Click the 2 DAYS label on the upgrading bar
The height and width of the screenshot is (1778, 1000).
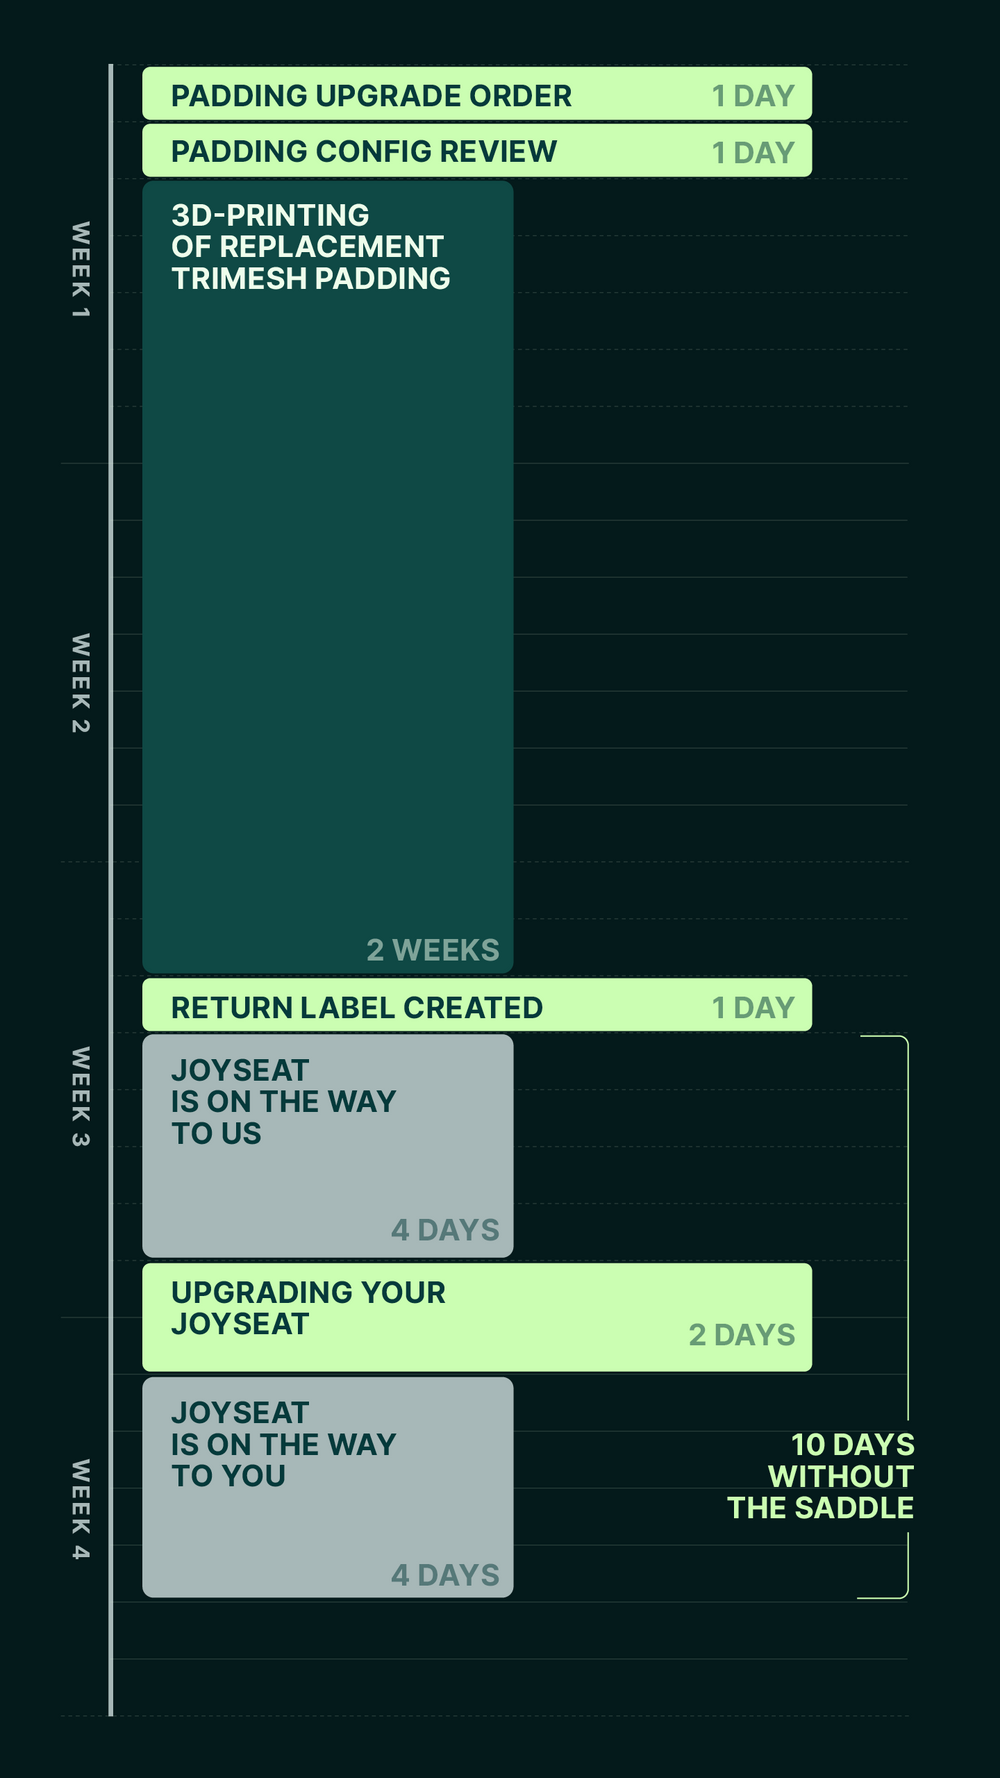click(x=742, y=1335)
